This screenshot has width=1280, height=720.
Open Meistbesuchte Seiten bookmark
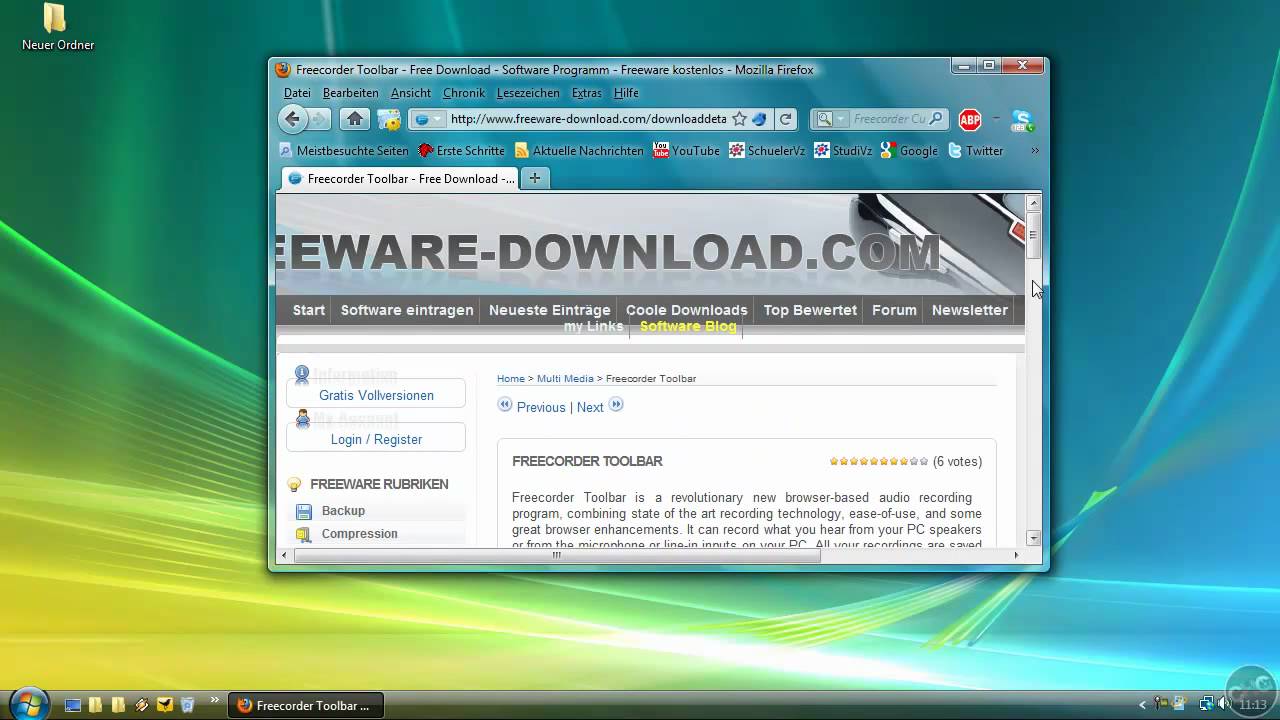[x=344, y=151]
